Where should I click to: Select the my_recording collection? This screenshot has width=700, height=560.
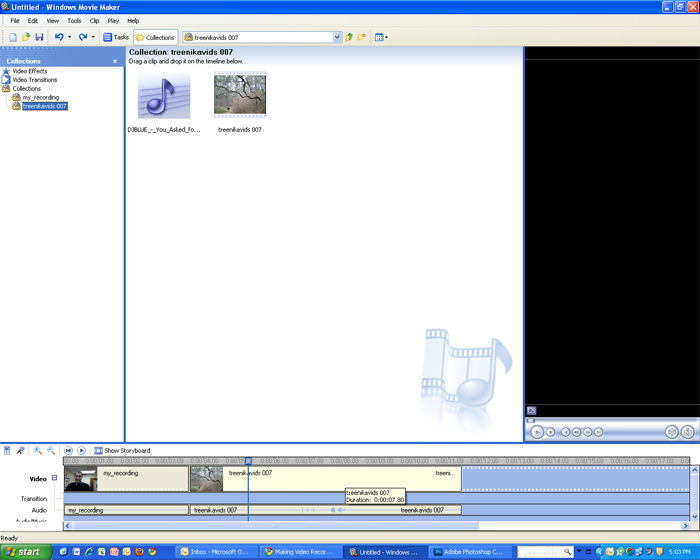coord(41,97)
